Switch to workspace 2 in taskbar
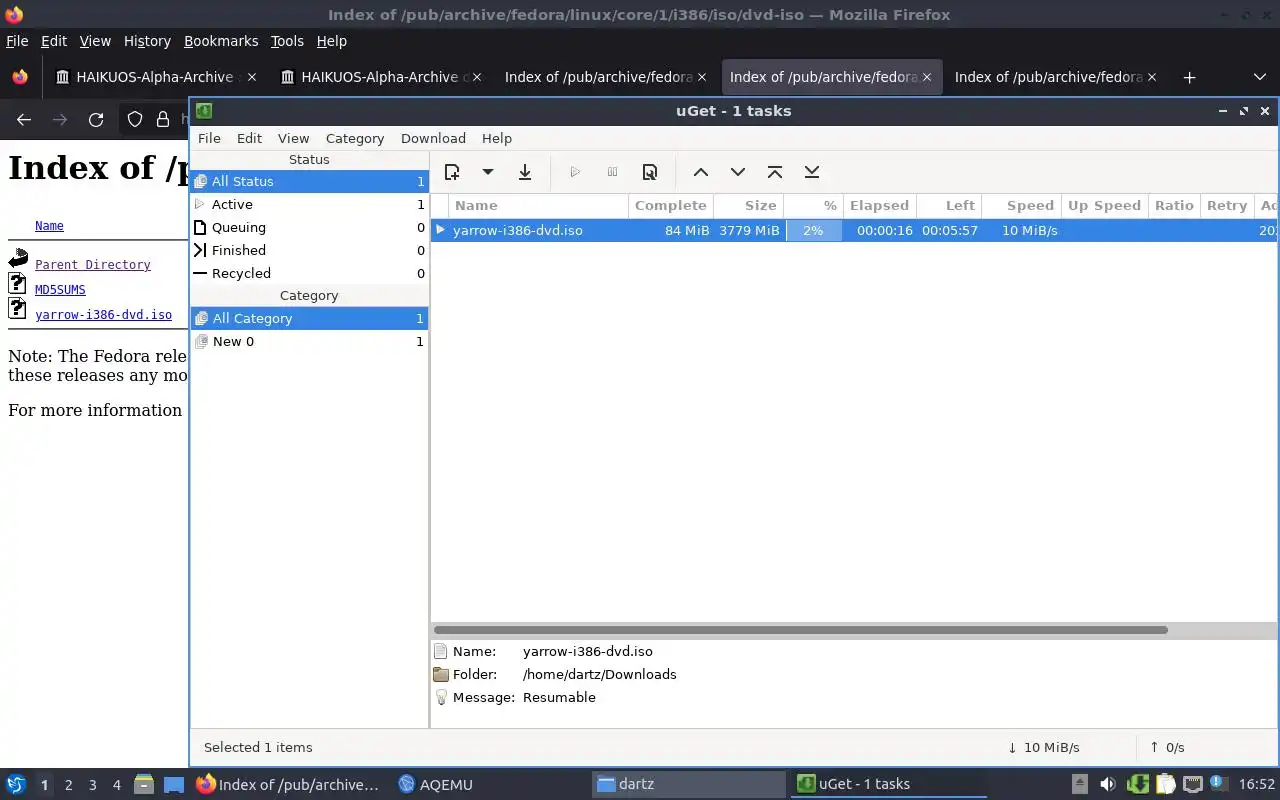The width and height of the screenshot is (1280, 800). [68, 785]
